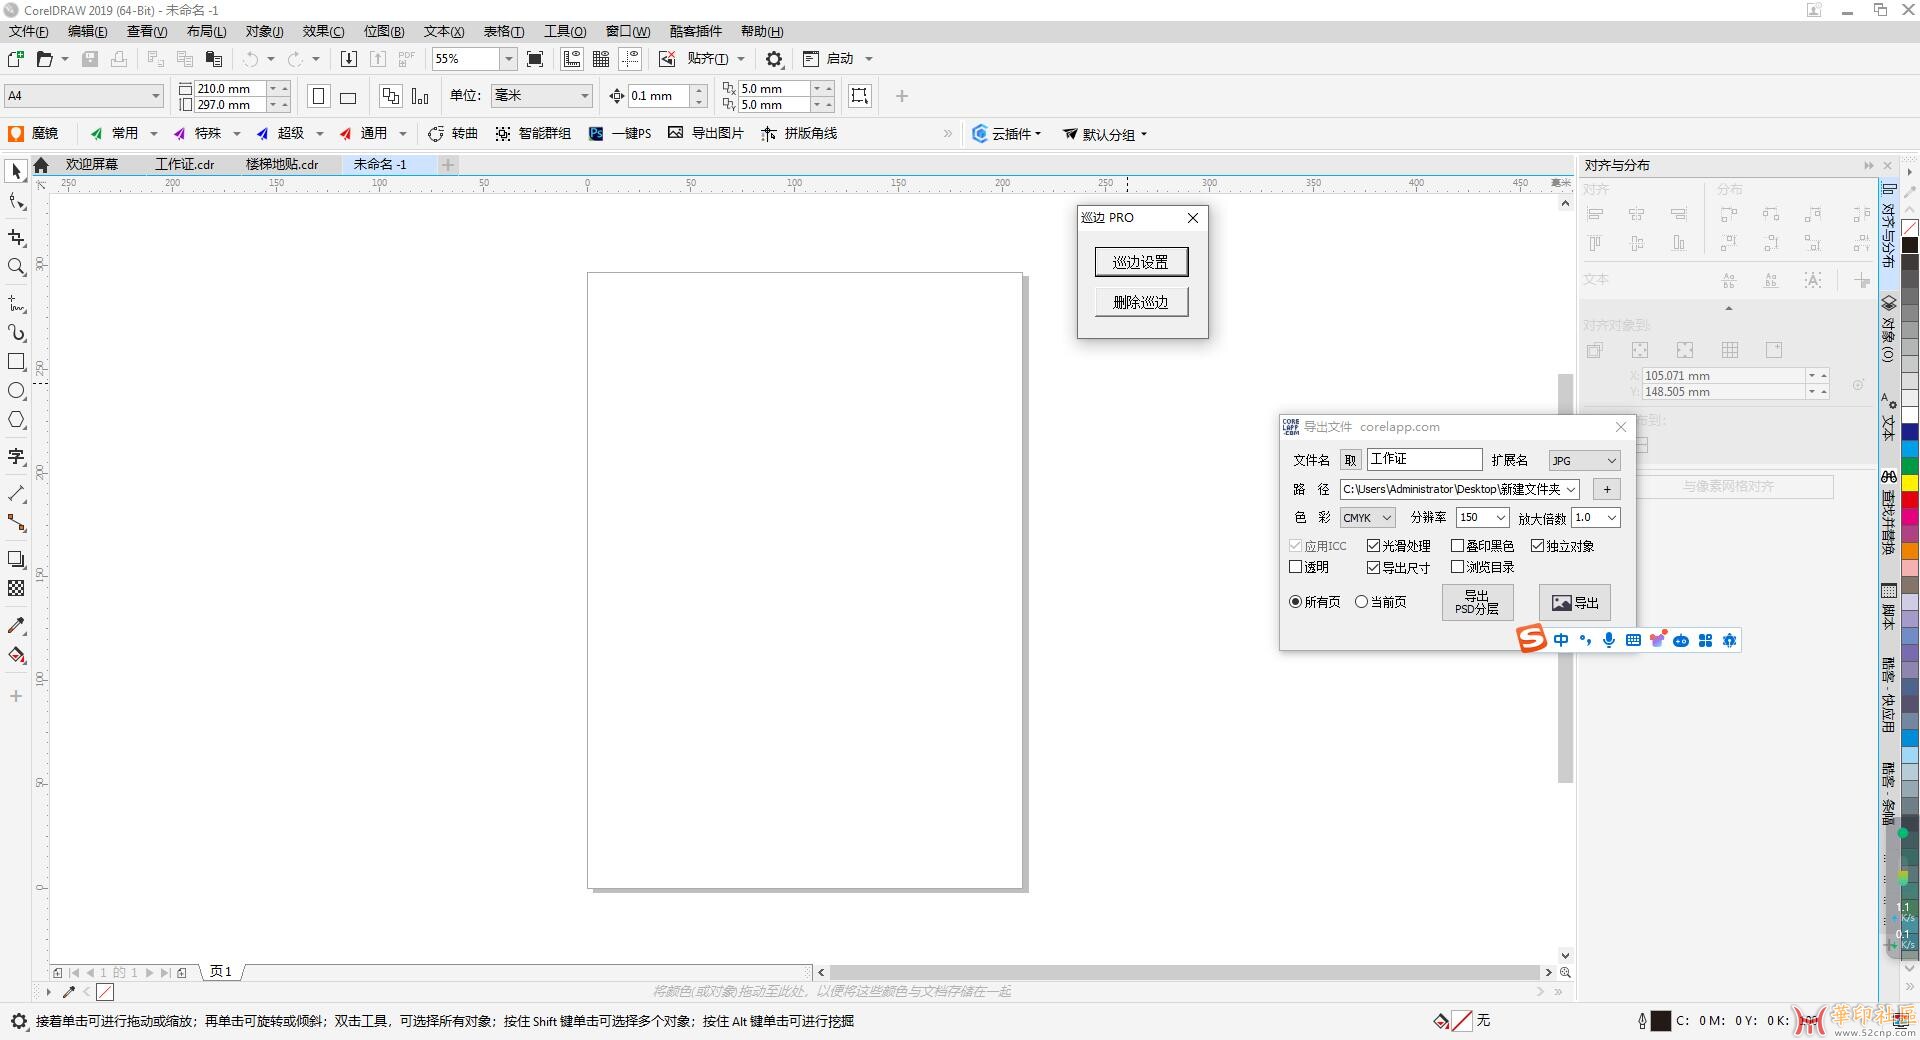This screenshot has height=1040, width=1920.
Task: Toggle the 导出尺寸 checkbox
Action: [1373, 567]
